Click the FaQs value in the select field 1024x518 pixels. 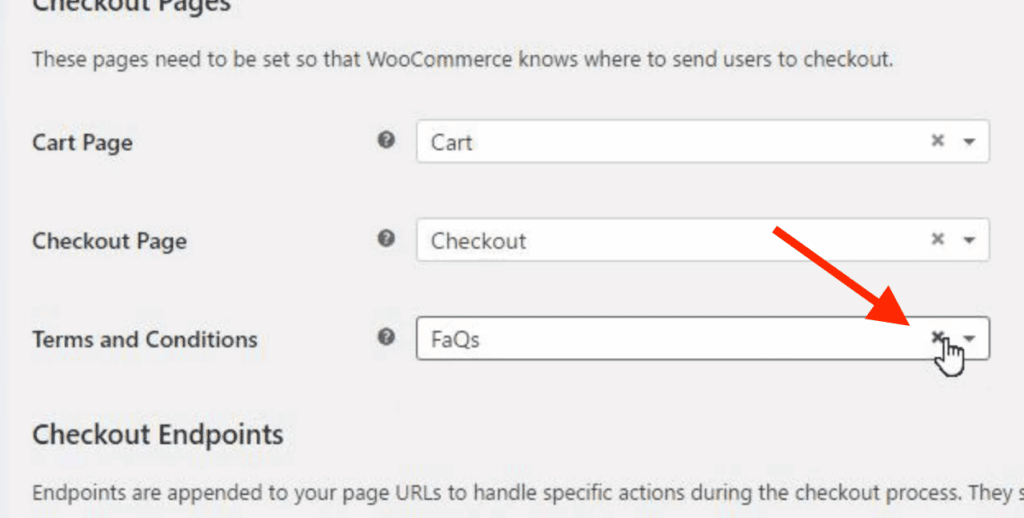(455, 340)
